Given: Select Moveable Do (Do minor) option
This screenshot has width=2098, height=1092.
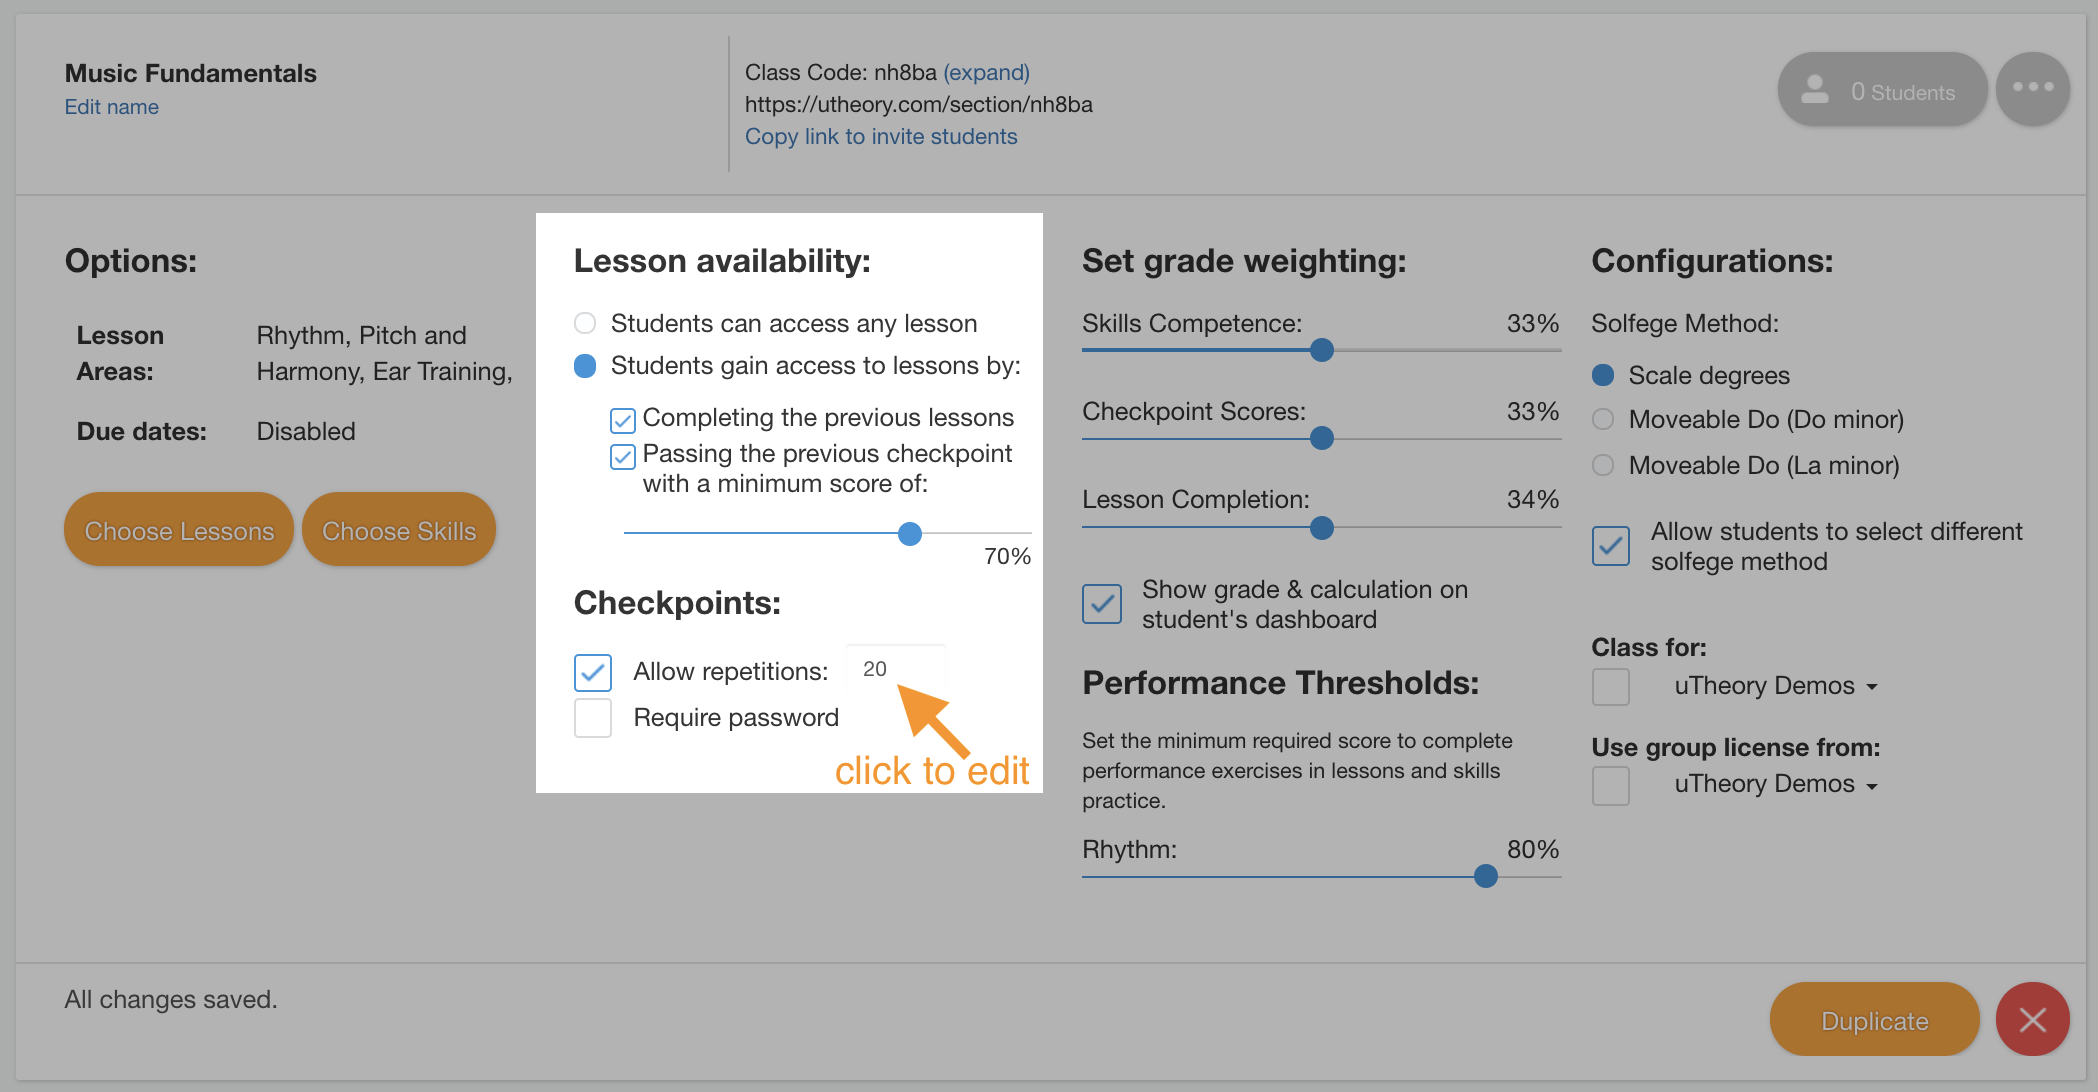Looking at the screenshot, I should pos(1603,419).
